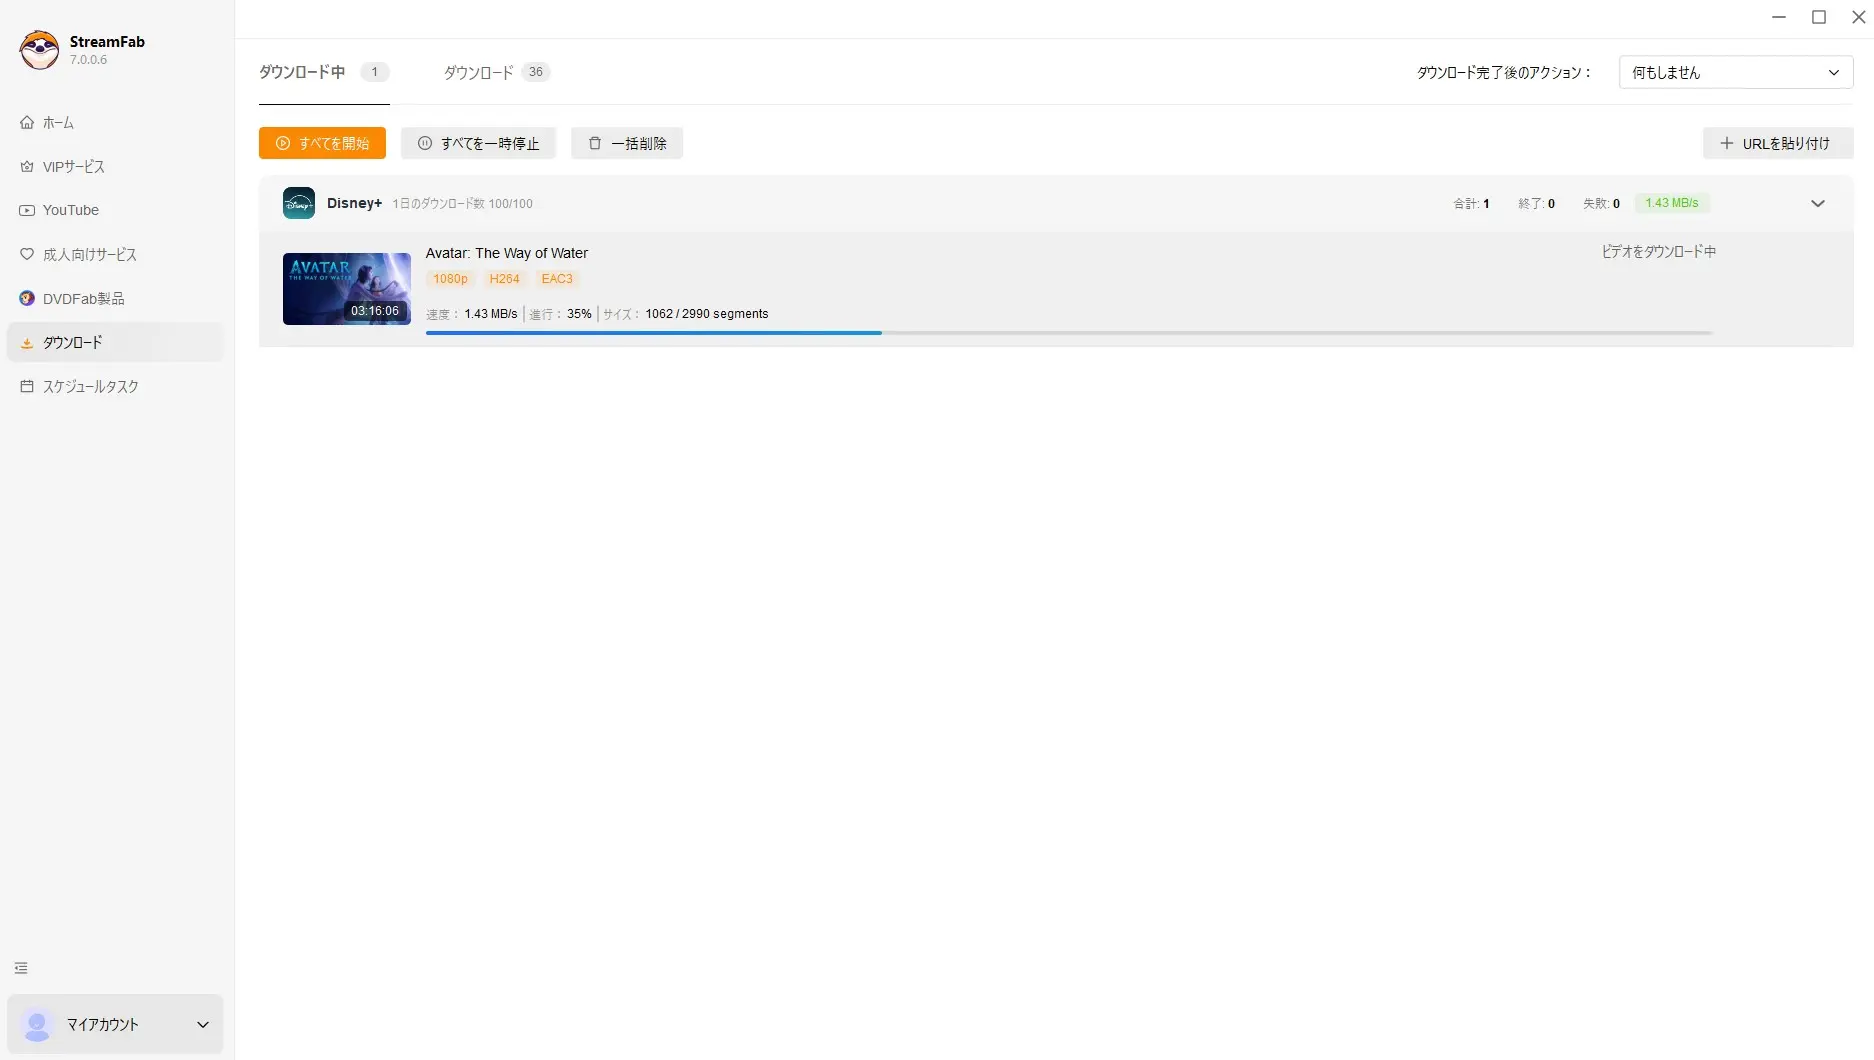The image size is (1874, 1060).
Task: Click the Avatar movie thumbnail
Action: click(347, 289)
